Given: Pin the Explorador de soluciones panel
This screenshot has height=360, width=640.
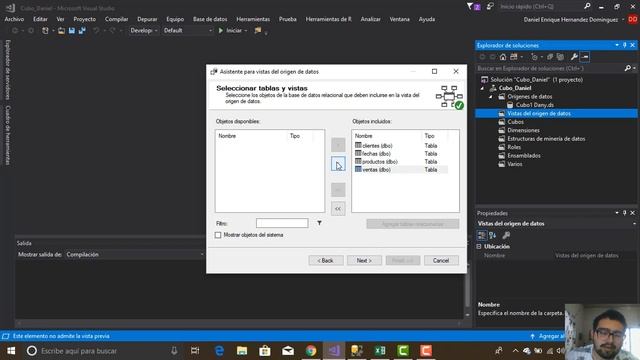Looking at the screenshot, I should click(624, 45).
